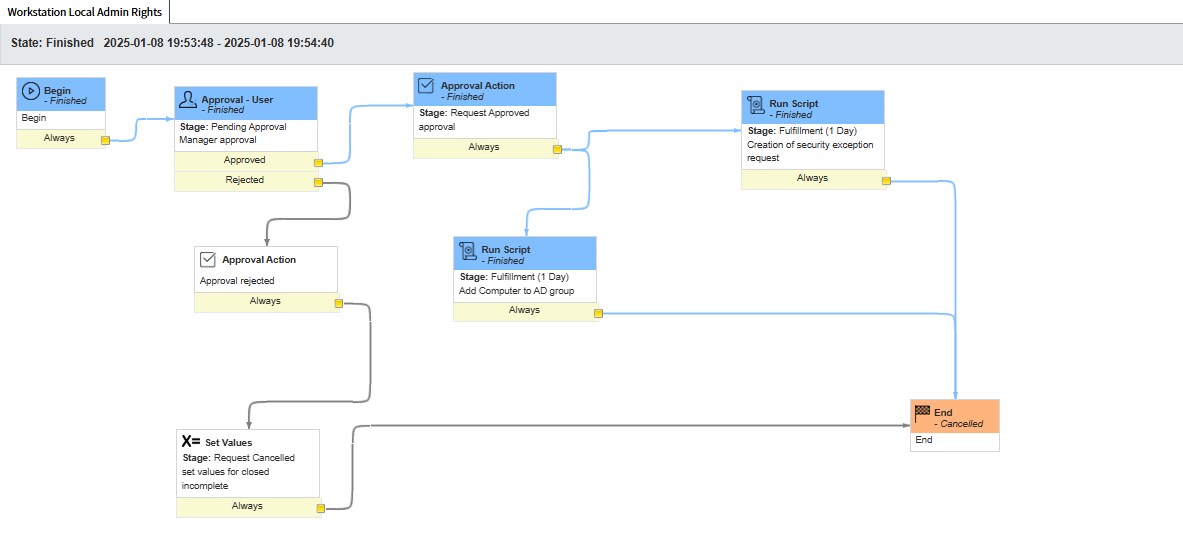The image size is (1183, 552).
Task: Click the checkbox icon on Approval rejected activity
Action: pyautogui.click(x=208, y=259)
